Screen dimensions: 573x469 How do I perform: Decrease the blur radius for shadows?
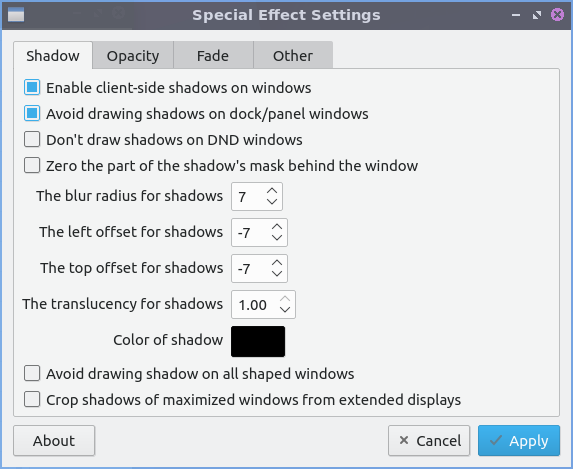272,202
